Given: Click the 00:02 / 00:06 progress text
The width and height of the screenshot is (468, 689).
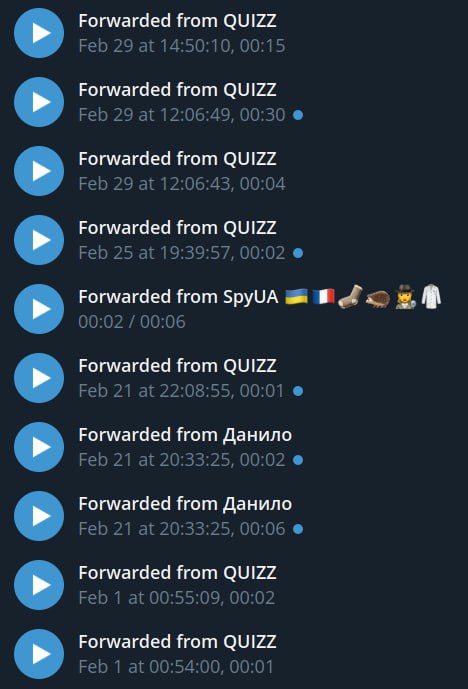Looking at the screenshot, I should pos(132,322).
